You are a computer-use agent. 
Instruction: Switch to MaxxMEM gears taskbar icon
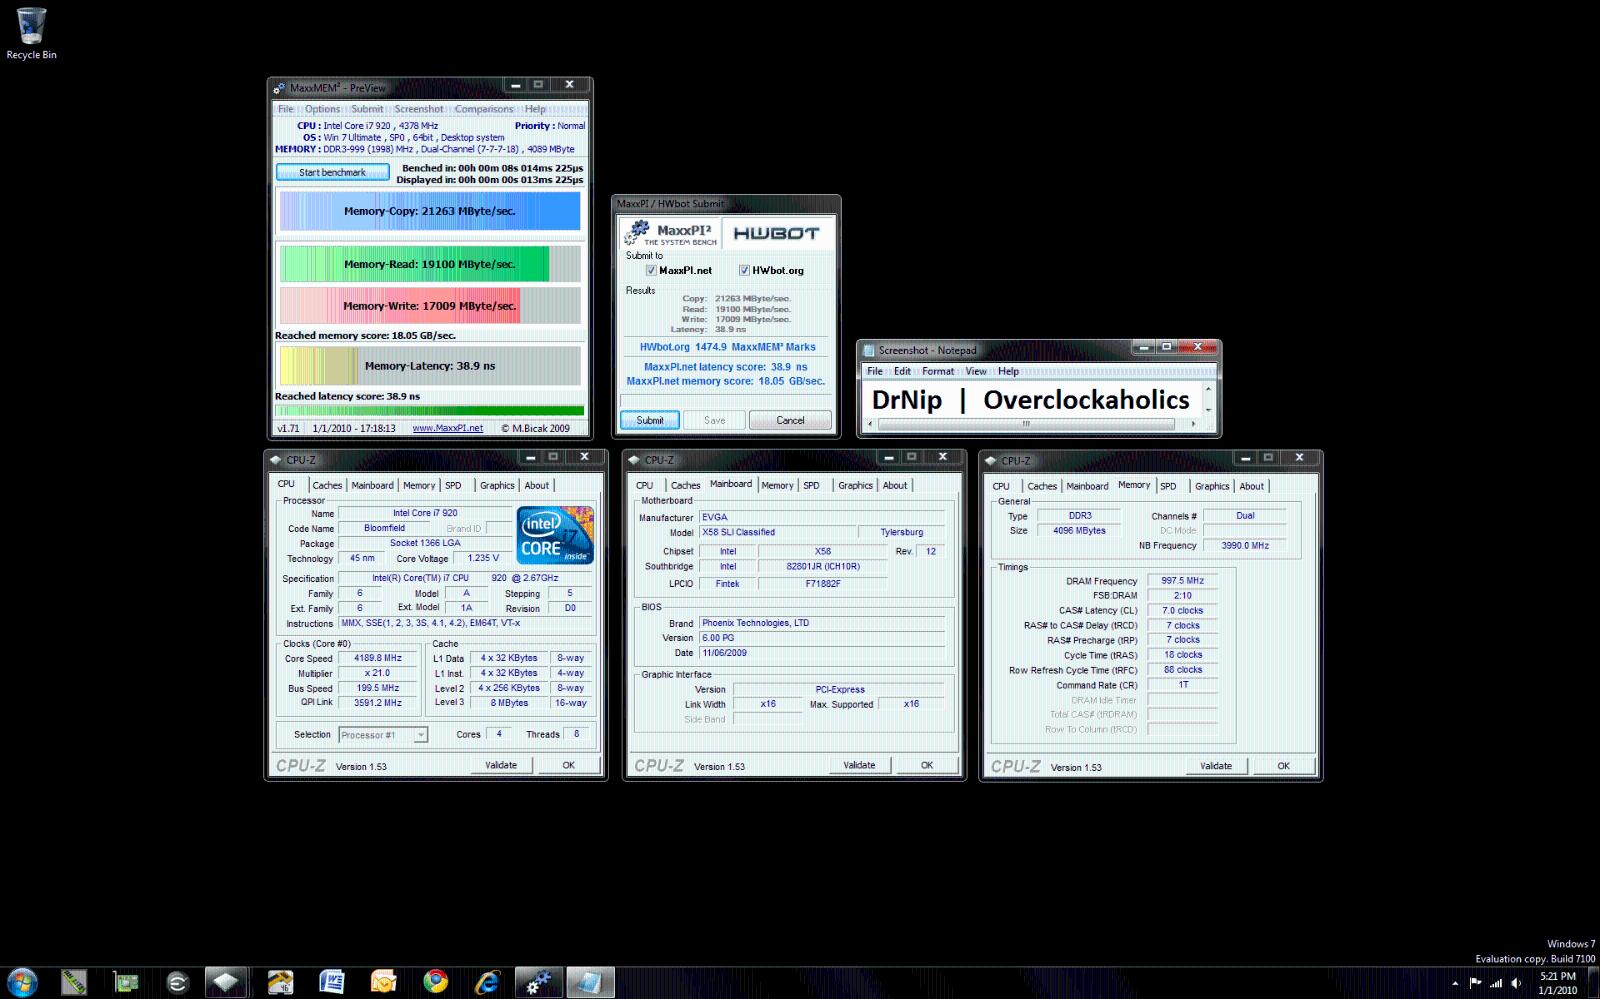tap(538, 983)
